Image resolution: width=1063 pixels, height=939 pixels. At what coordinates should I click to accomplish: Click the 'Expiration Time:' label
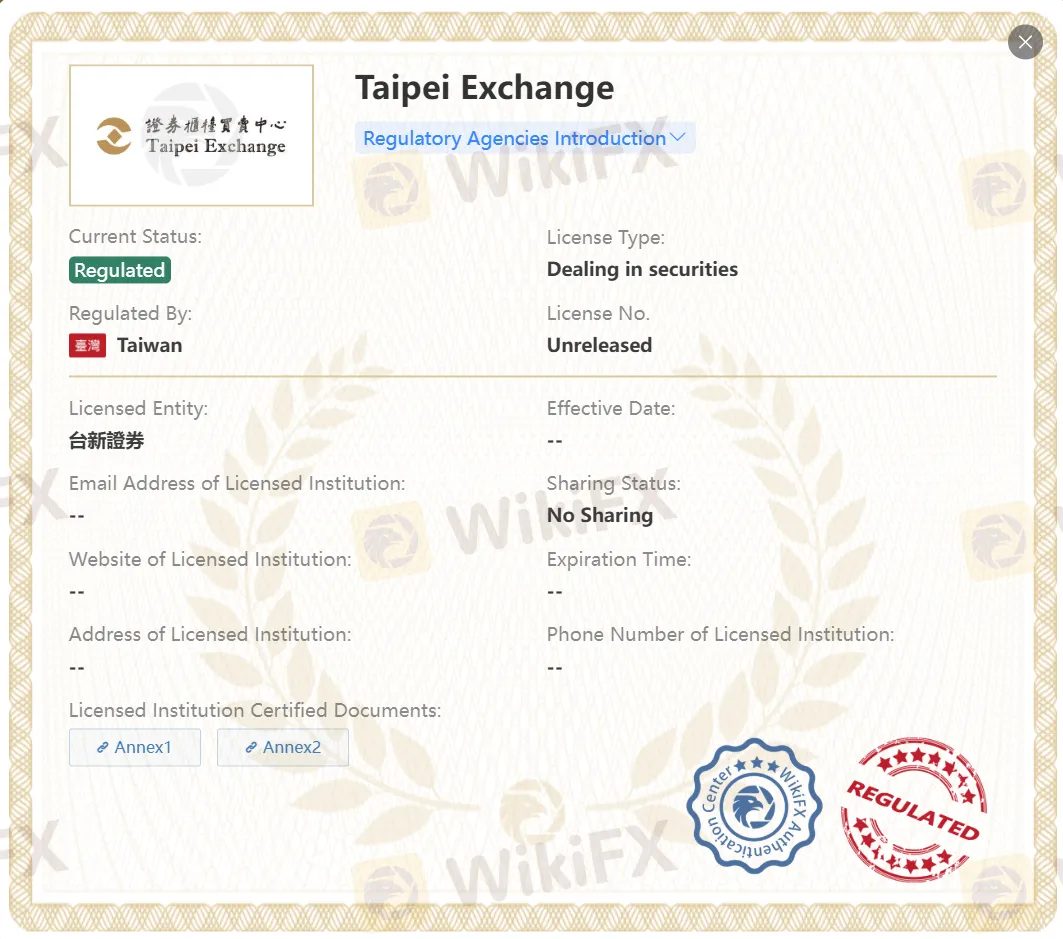(619, 559)
